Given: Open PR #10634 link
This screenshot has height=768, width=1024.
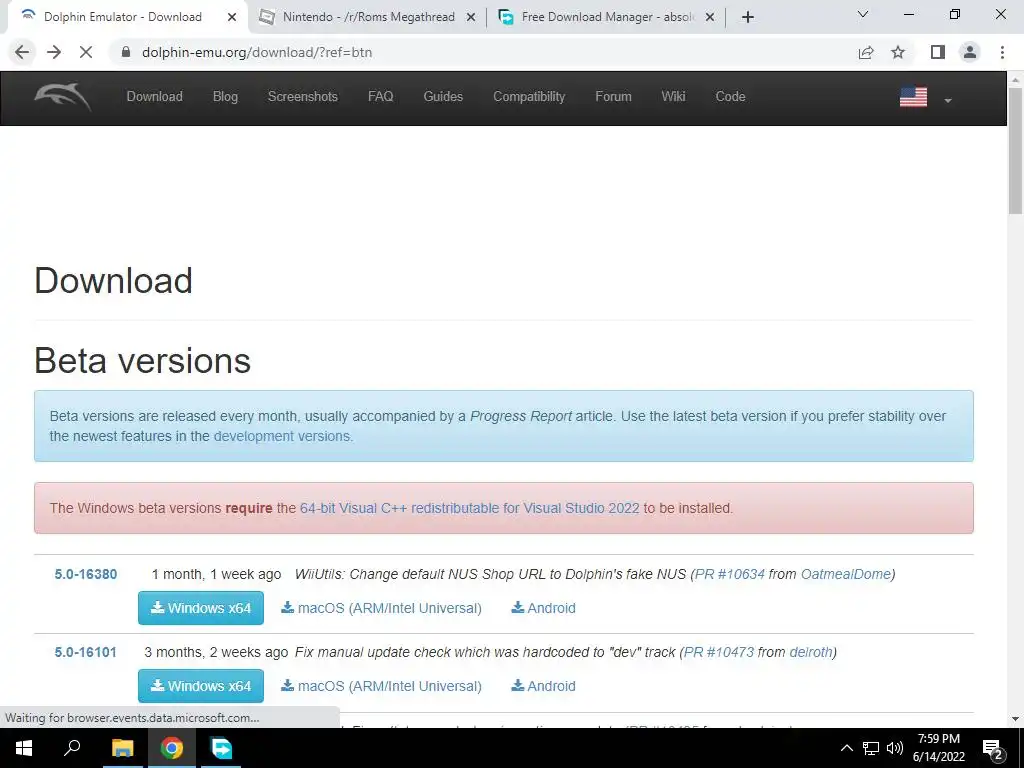Looking at the screenshot, I should coord(729,574).
